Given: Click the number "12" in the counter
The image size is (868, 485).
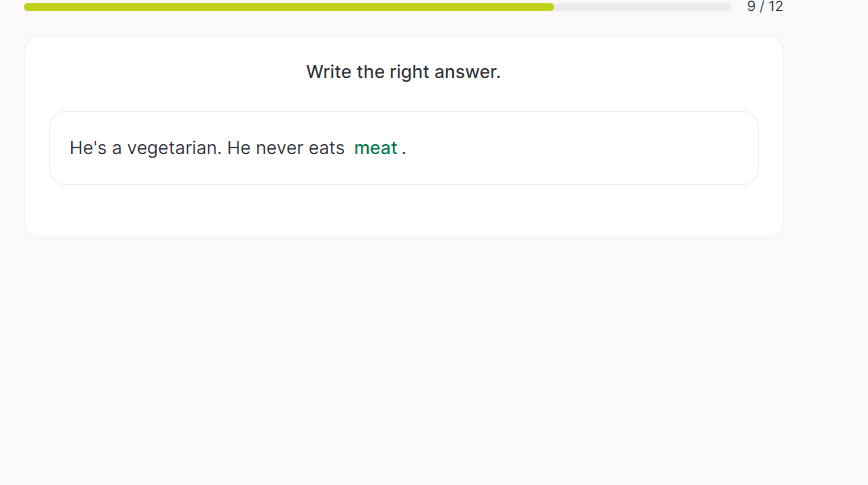Looking at the screenshot, I should [x=775, y=6].
